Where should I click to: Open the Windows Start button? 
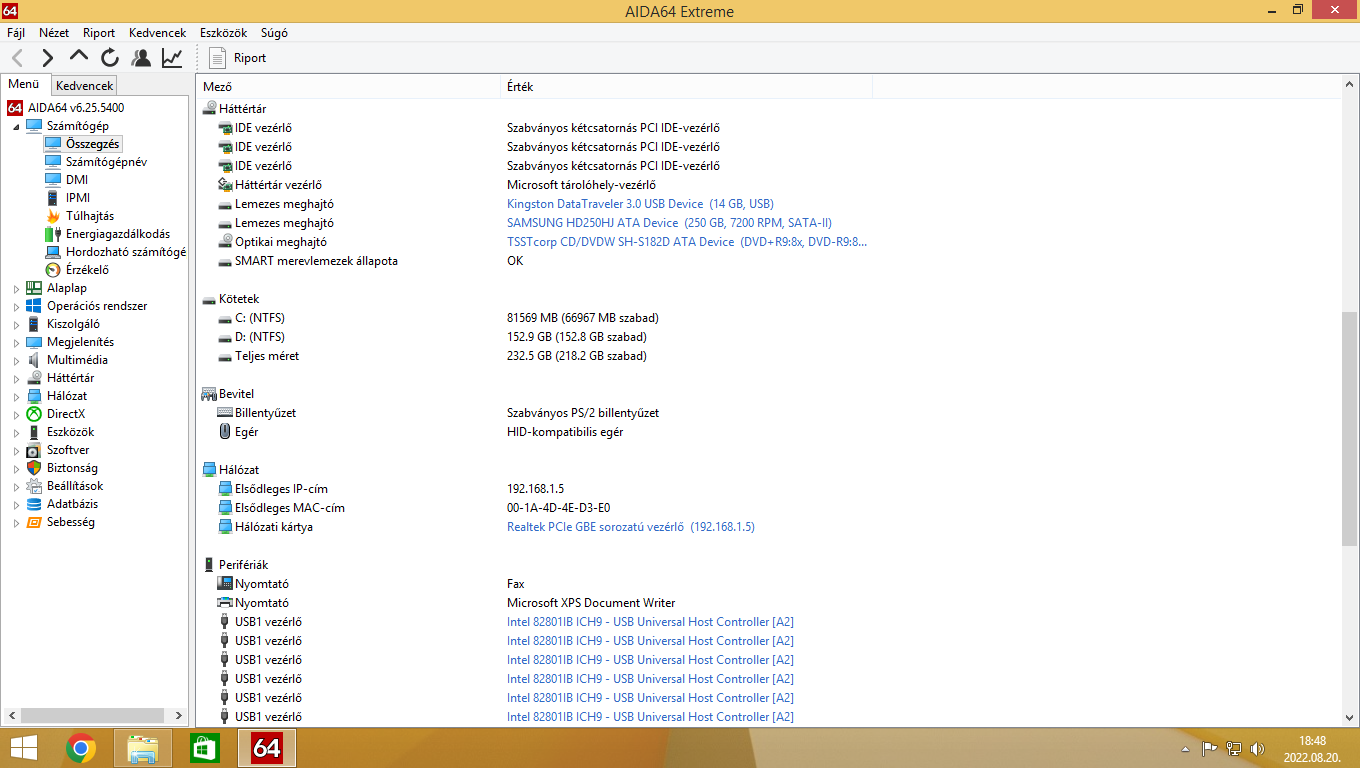point(24,748)
